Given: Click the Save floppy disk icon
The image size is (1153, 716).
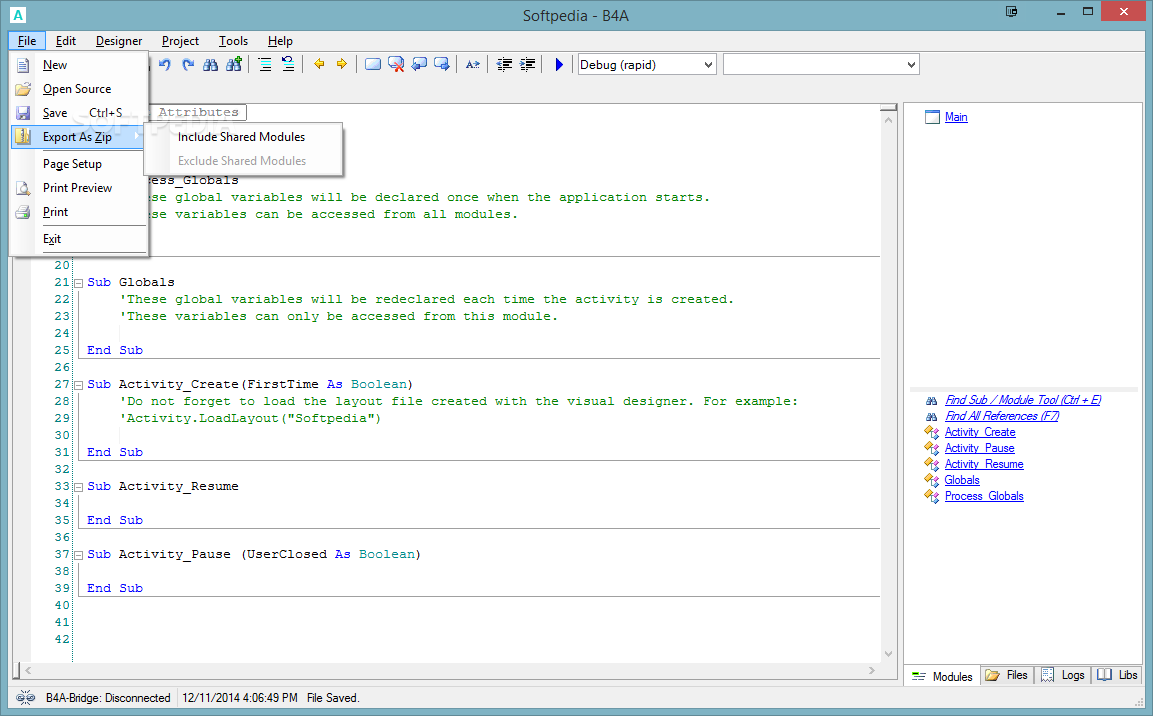Looking at the screenshot, I should tap(24, 113).
